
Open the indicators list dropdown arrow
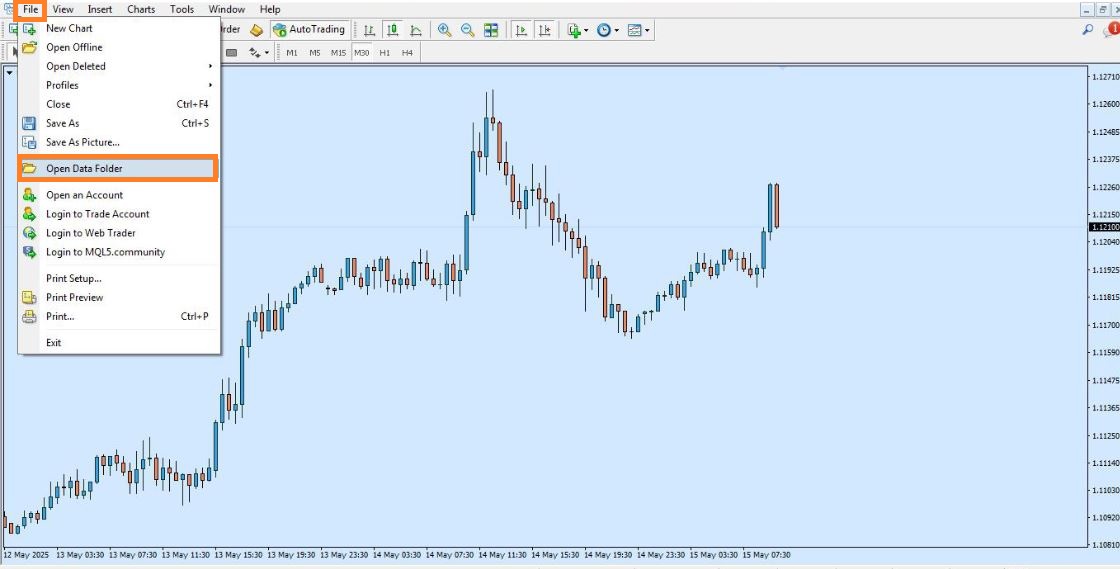coord(586,30)
